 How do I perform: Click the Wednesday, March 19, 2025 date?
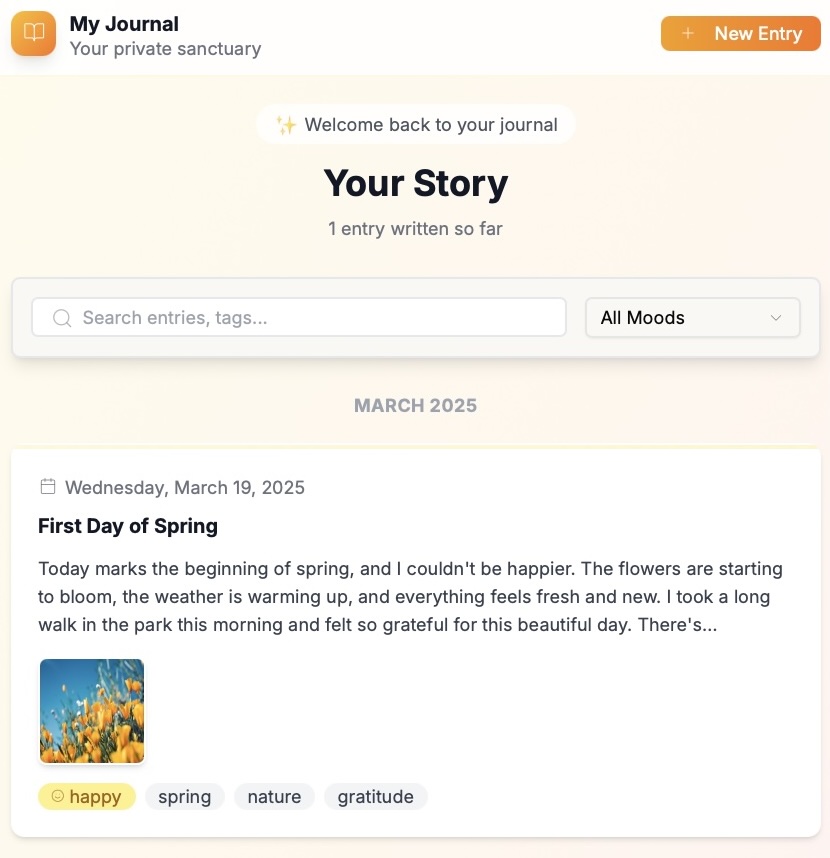pos(185,488)
